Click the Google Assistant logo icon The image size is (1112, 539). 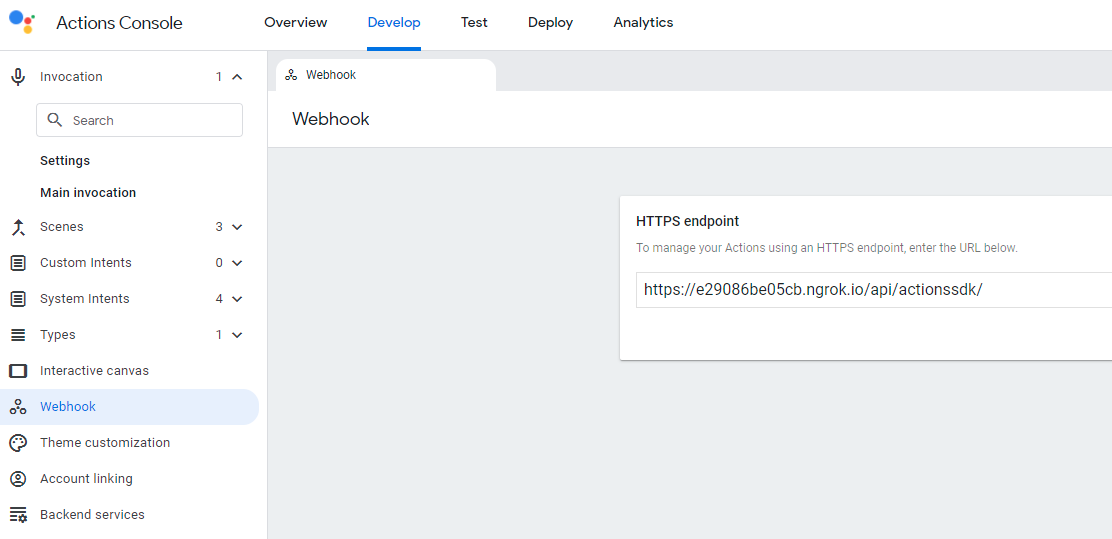click(22, 21)
